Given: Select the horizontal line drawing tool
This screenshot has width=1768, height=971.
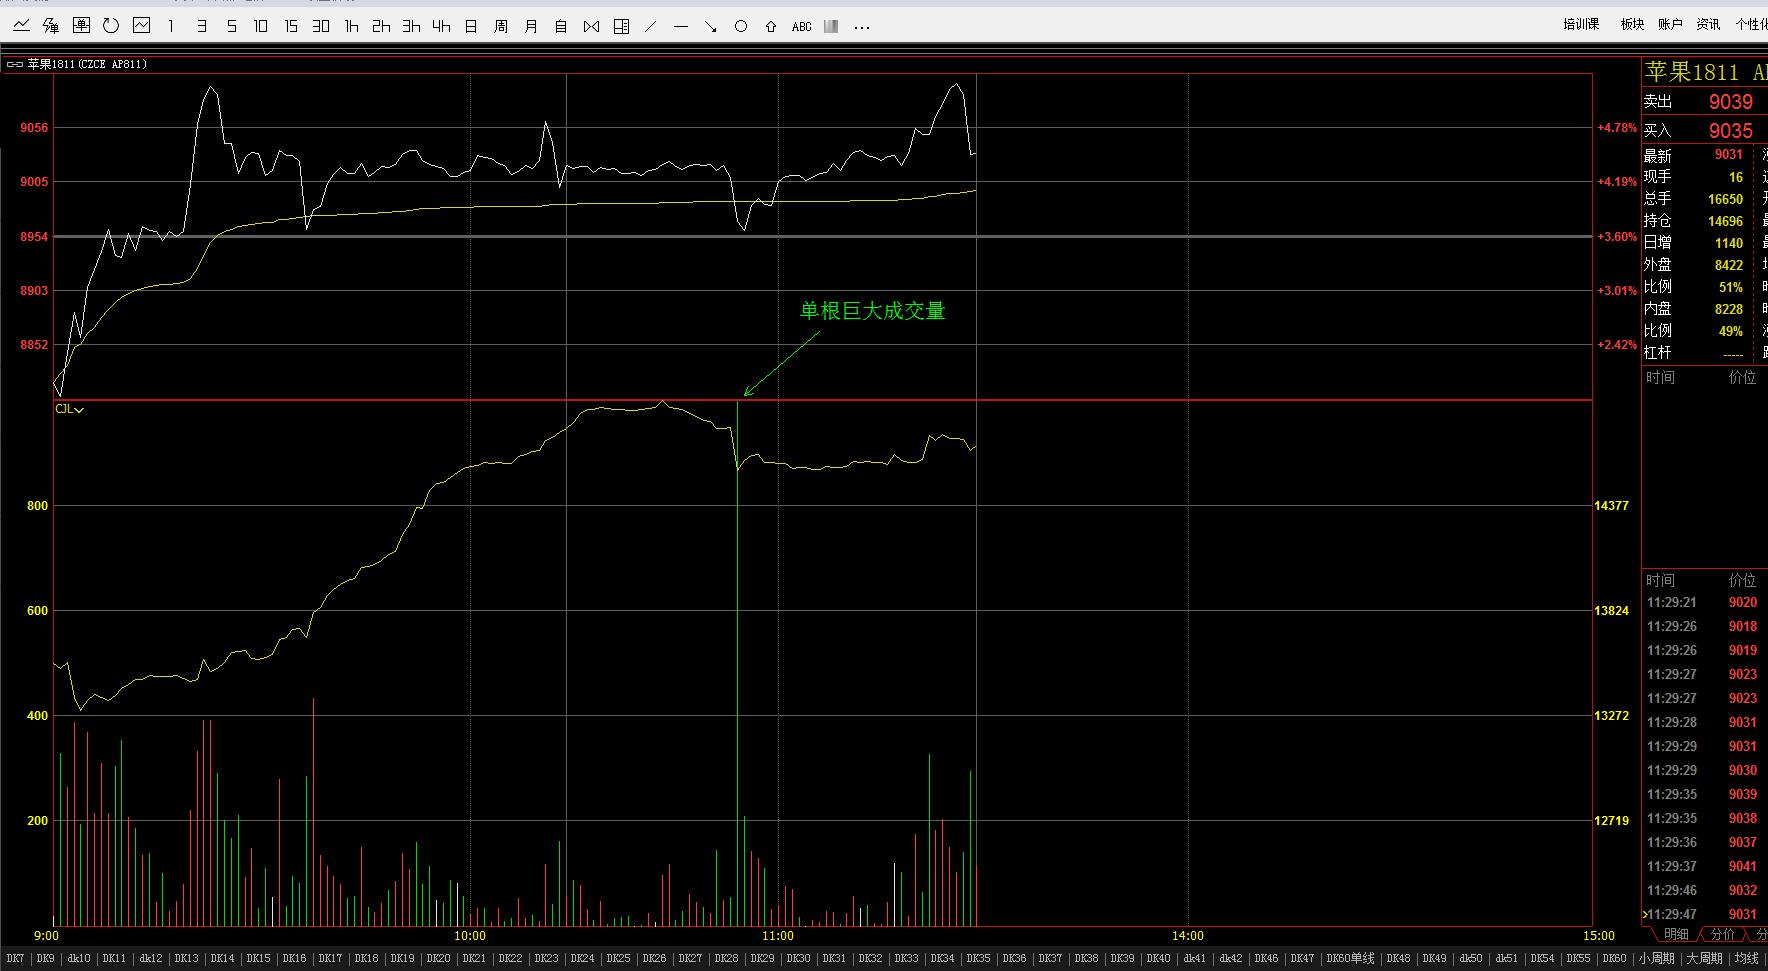Looking at the screenshot, I should click(x=681, y=27).
